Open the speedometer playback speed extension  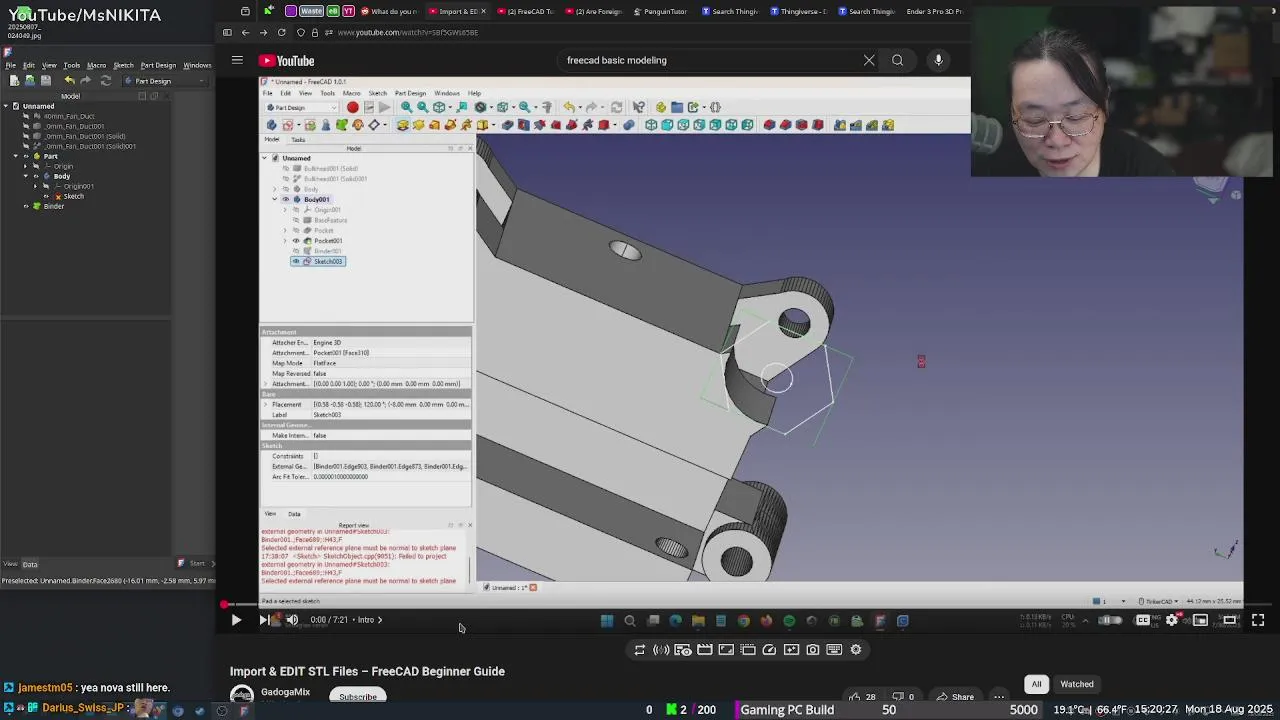(x=769, y=650)
